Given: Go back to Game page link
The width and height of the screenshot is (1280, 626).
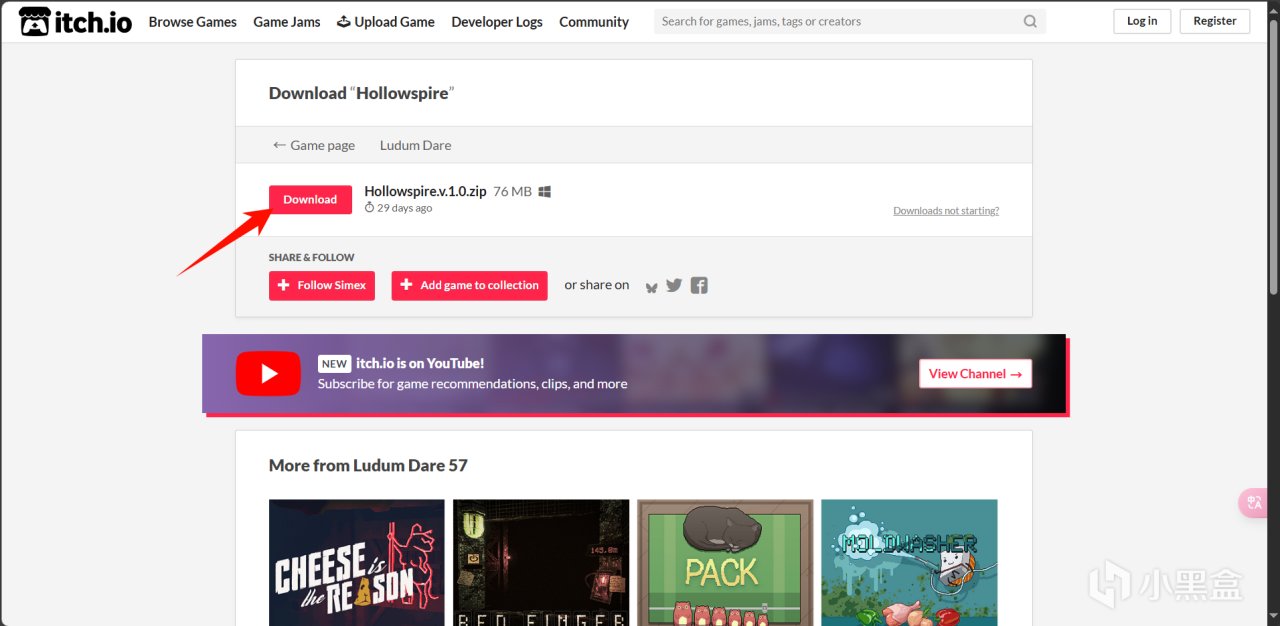Looking at the screenshot, I should 314,145.
